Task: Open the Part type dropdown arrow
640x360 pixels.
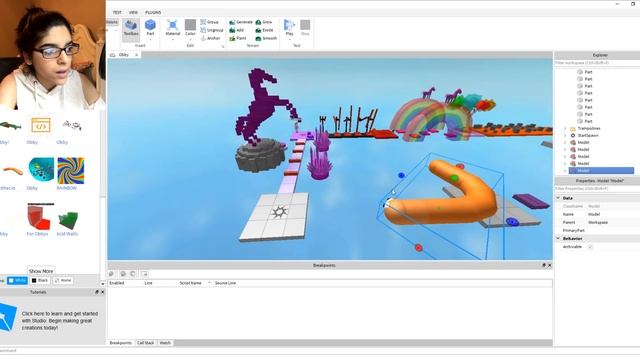Action: (x=150, y=40)
